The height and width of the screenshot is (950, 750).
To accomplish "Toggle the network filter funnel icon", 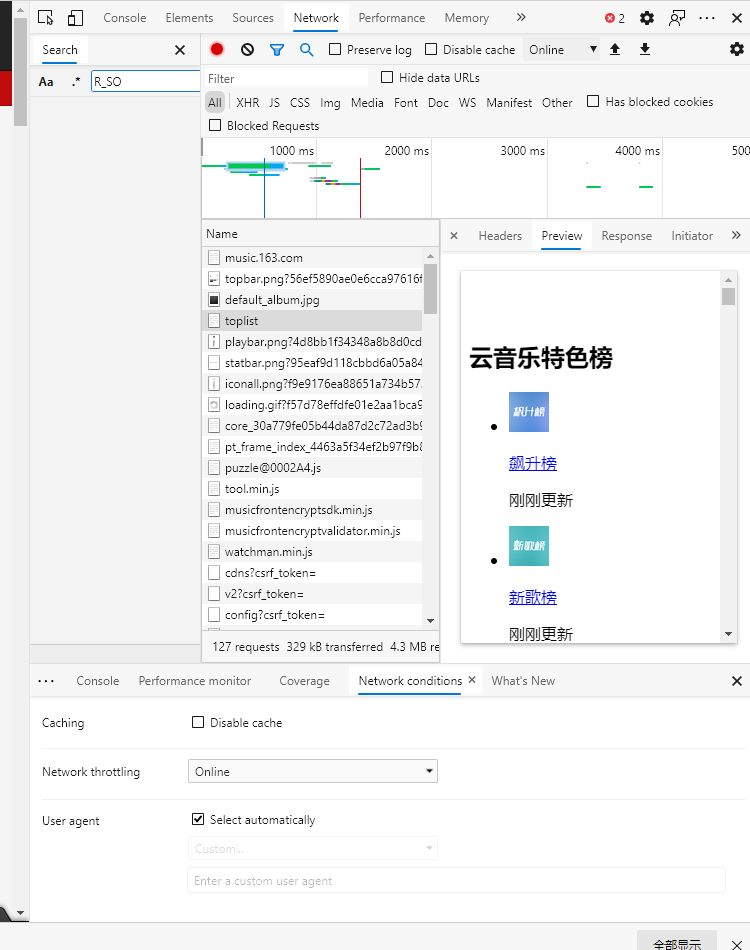I will [x=277, y=50].
